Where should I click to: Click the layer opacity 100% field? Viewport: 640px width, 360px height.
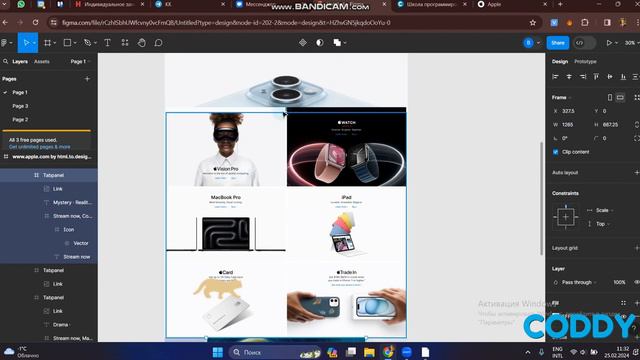[619, 282]
